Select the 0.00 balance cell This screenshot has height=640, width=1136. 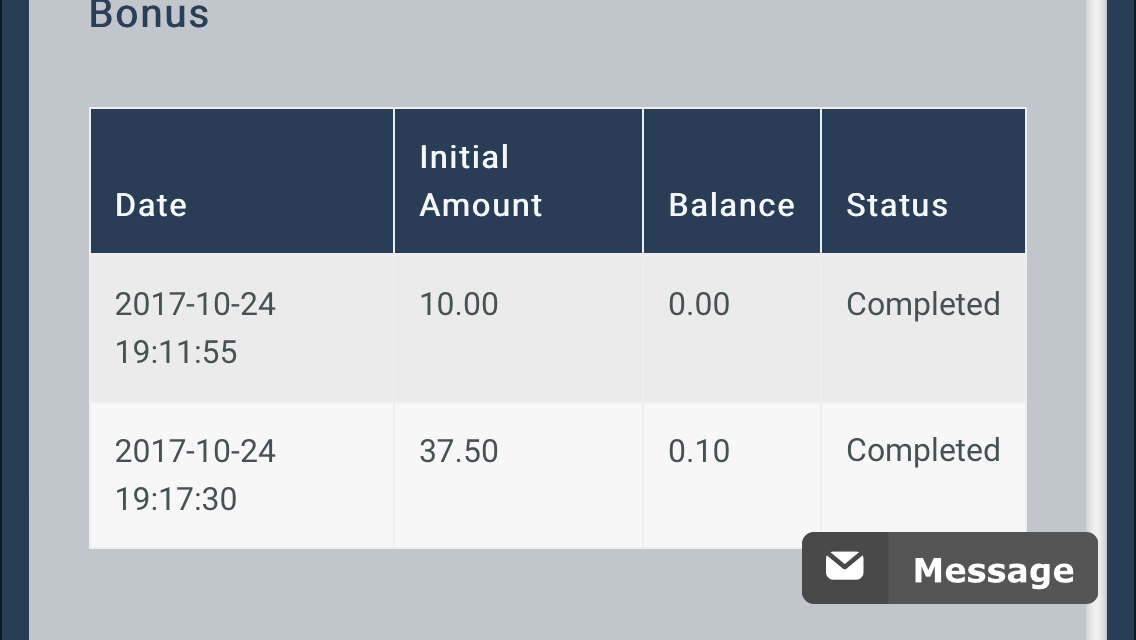(732, 328)
